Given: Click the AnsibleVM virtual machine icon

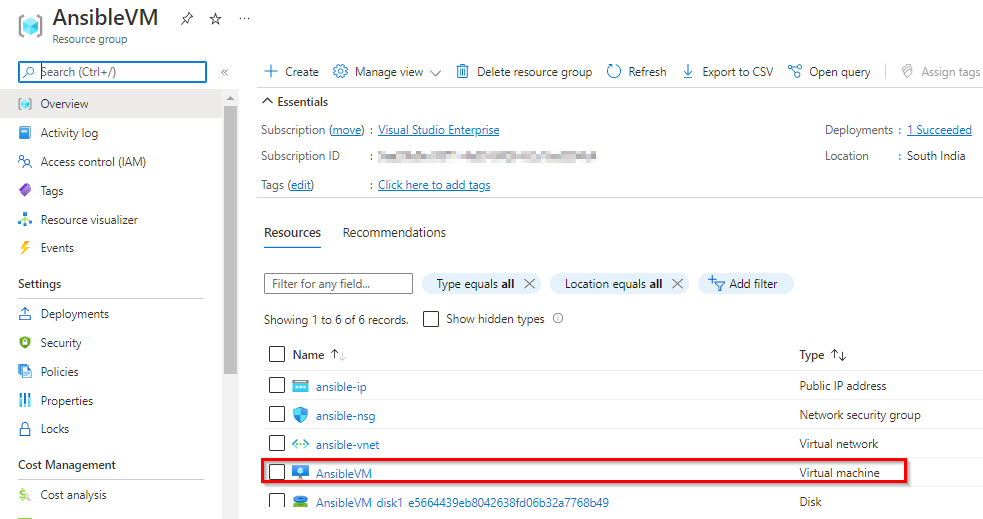Looking at the screenshot, I should point(300,473).
